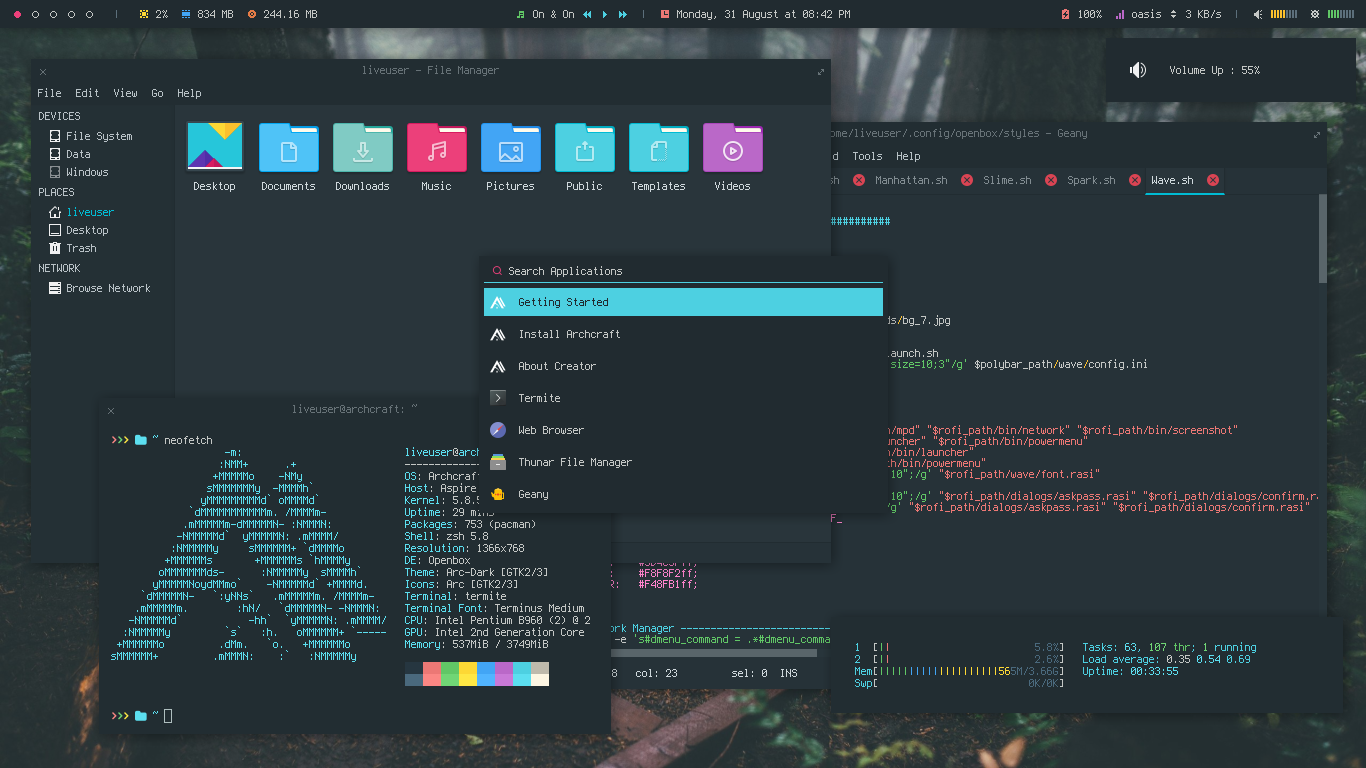Click the active pink workspace indicator

(17, 15)
